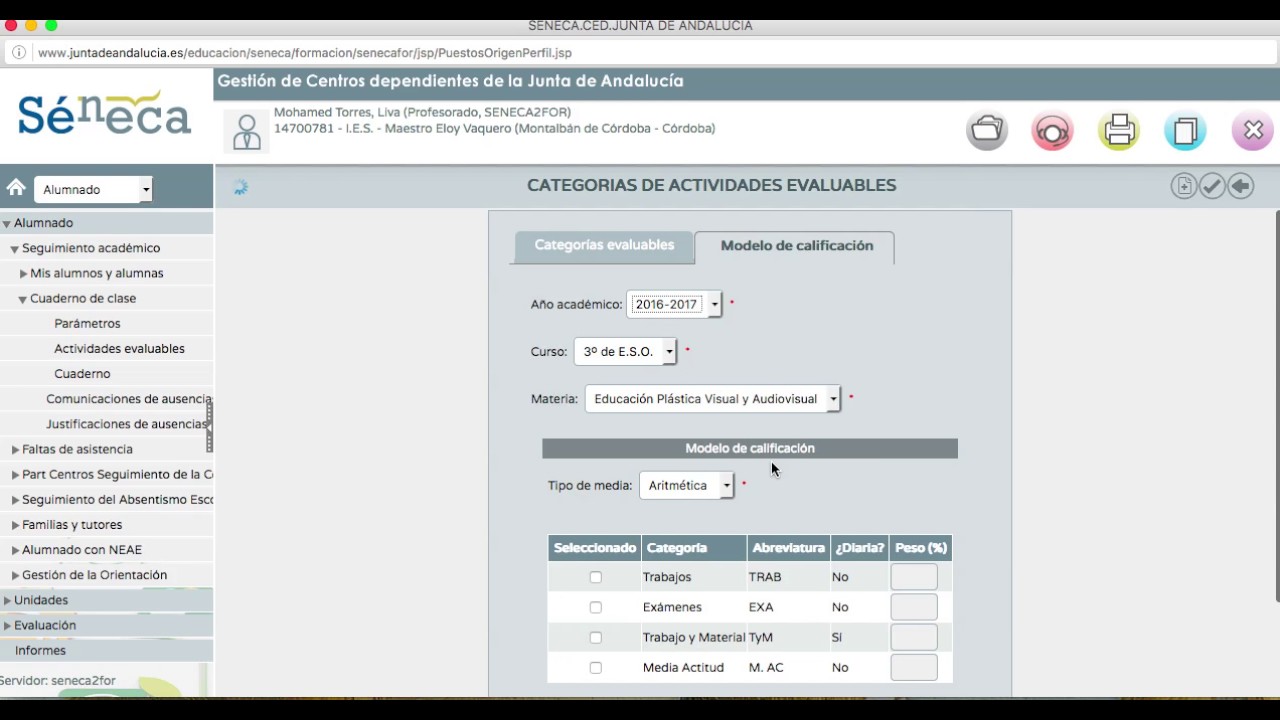Open Actividades evaluables in sidebar
The height and width of the screenshot is (720, 1280).
pos(119,348)
